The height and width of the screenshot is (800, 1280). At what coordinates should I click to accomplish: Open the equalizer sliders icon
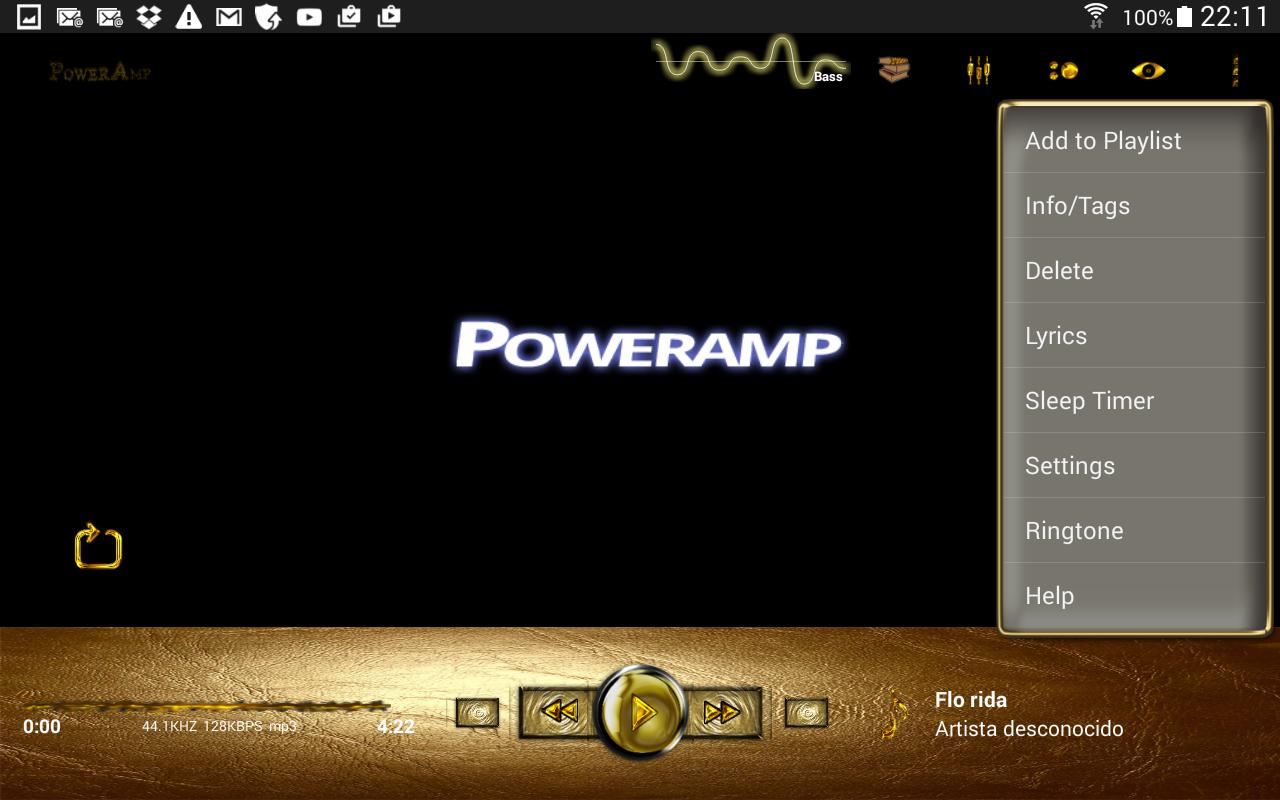(978, 70)
